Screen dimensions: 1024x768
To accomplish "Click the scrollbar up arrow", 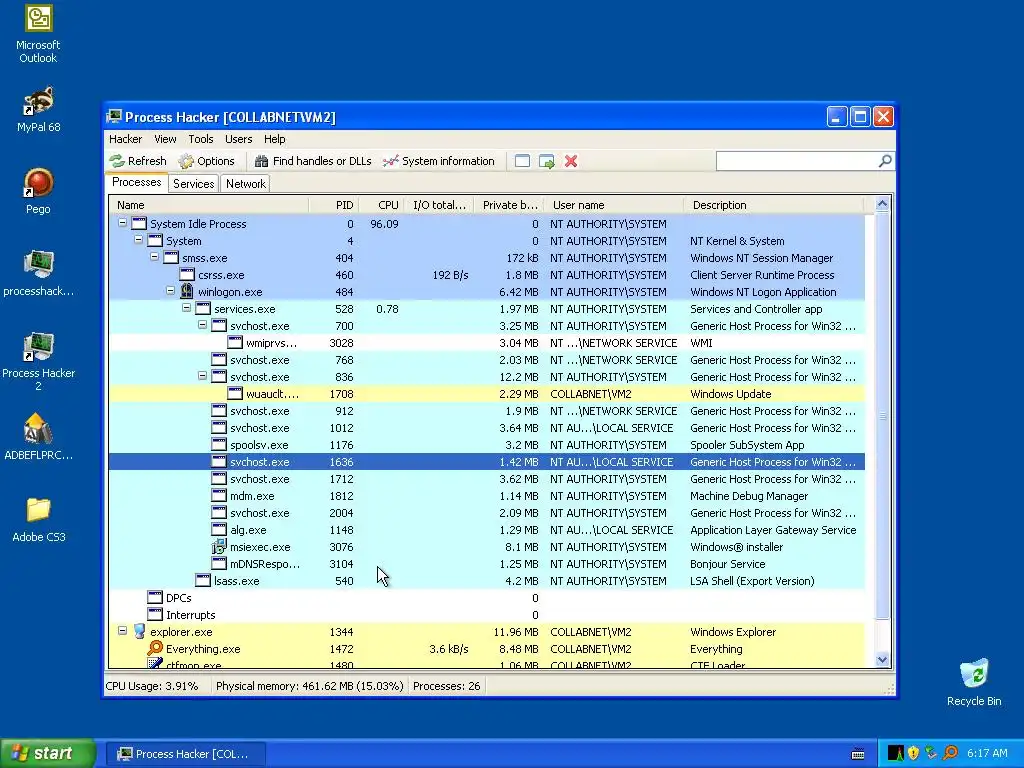I will point(882,204).
